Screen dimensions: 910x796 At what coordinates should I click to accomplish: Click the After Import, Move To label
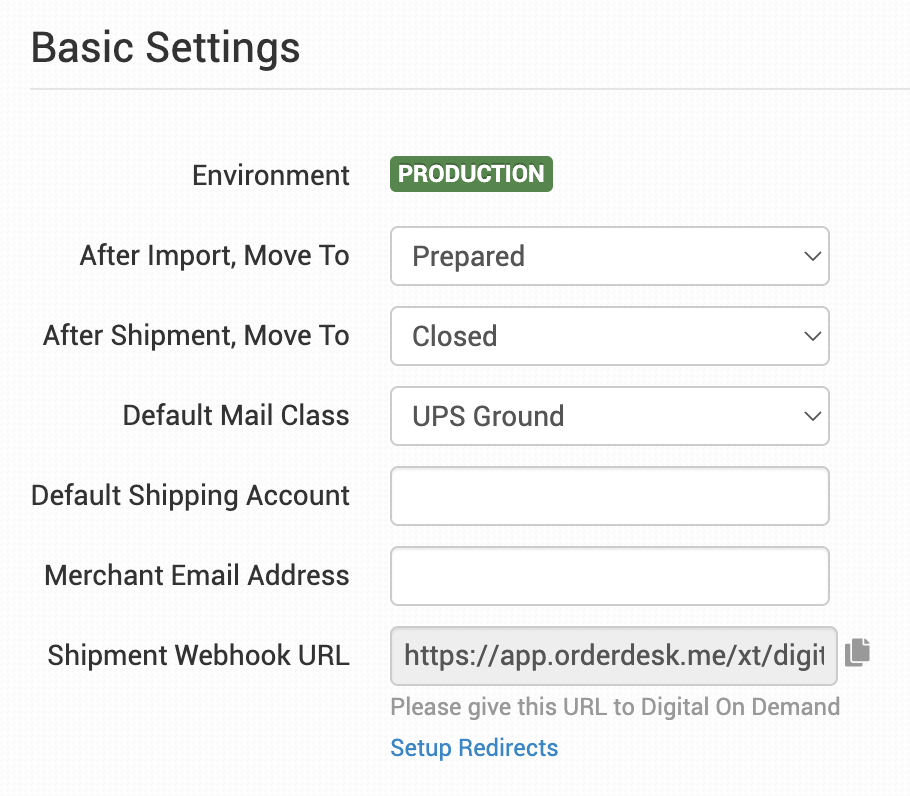(215, 256)
